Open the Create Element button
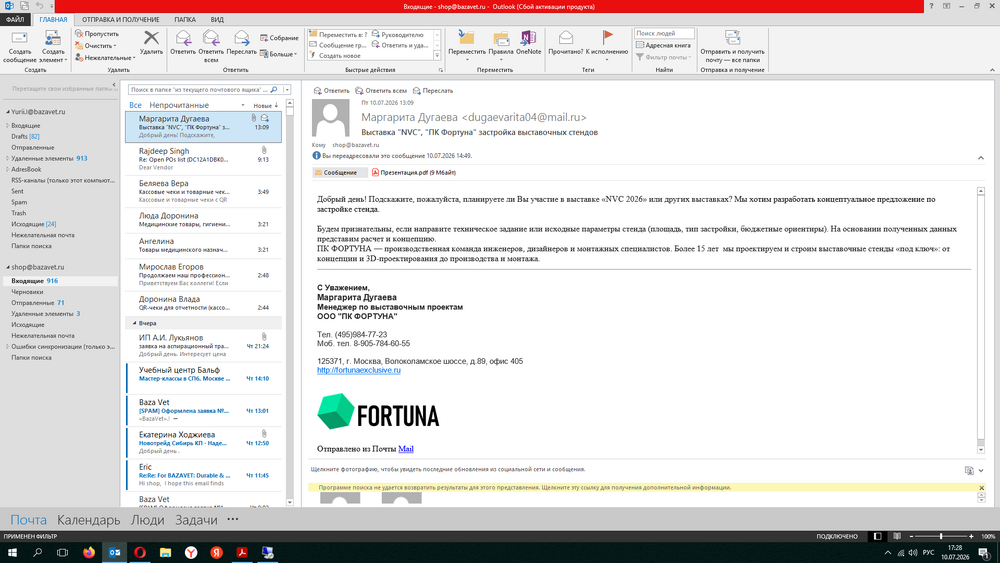 tap(53, 47)
